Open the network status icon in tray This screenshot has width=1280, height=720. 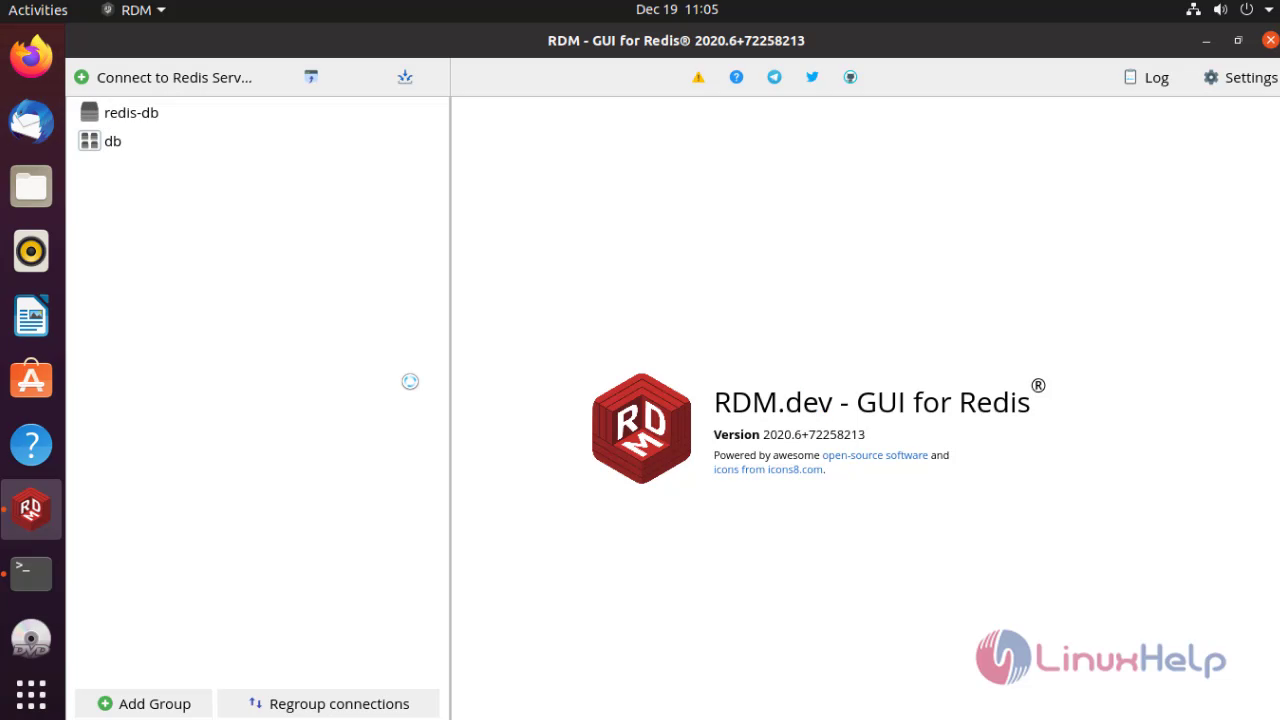tap(1193, 10)
